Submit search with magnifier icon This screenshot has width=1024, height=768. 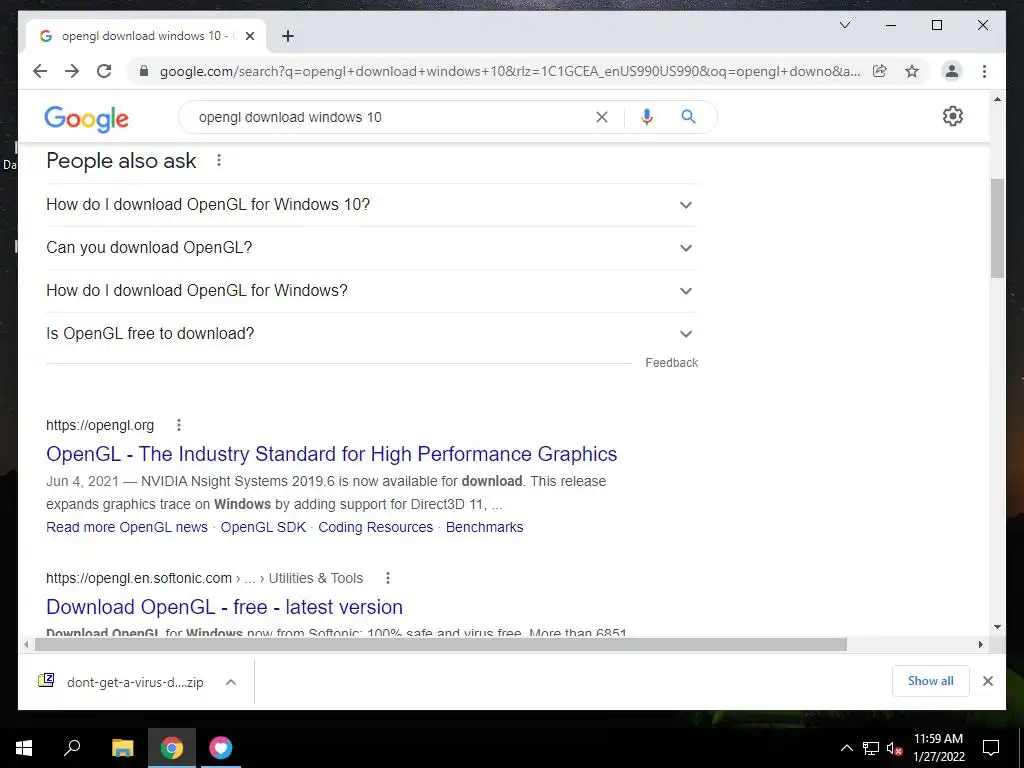pyautogui.click(x=688, y=117)
